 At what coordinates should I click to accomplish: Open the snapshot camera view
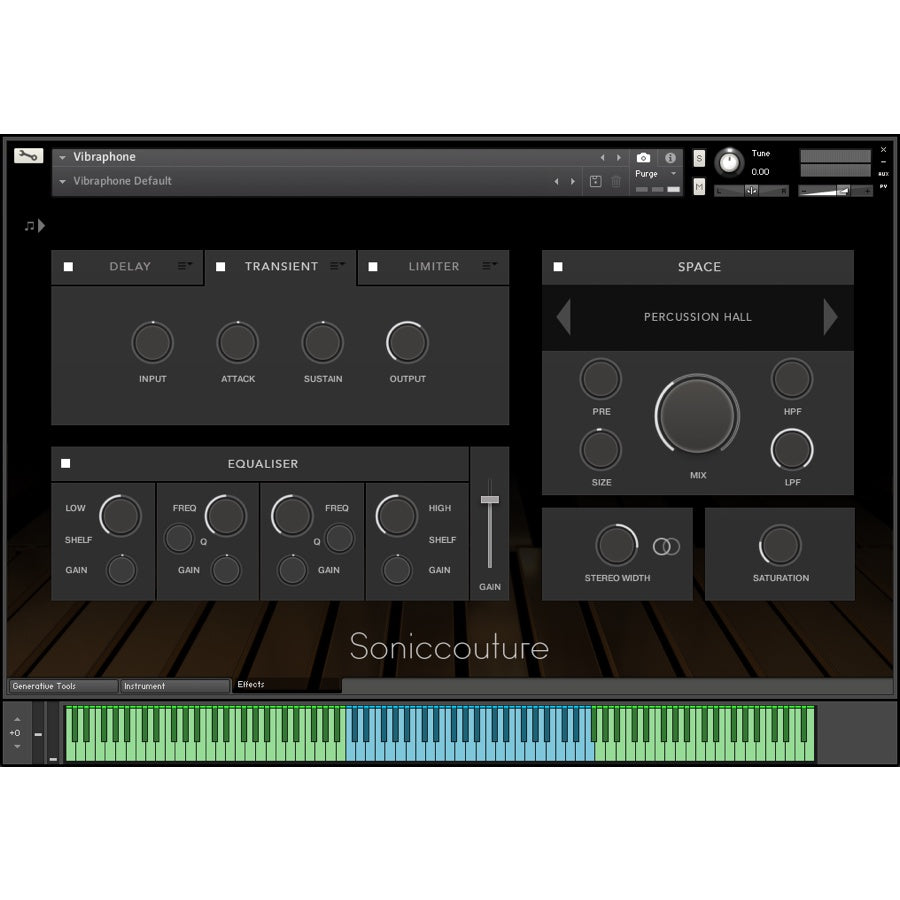[643, 157]
